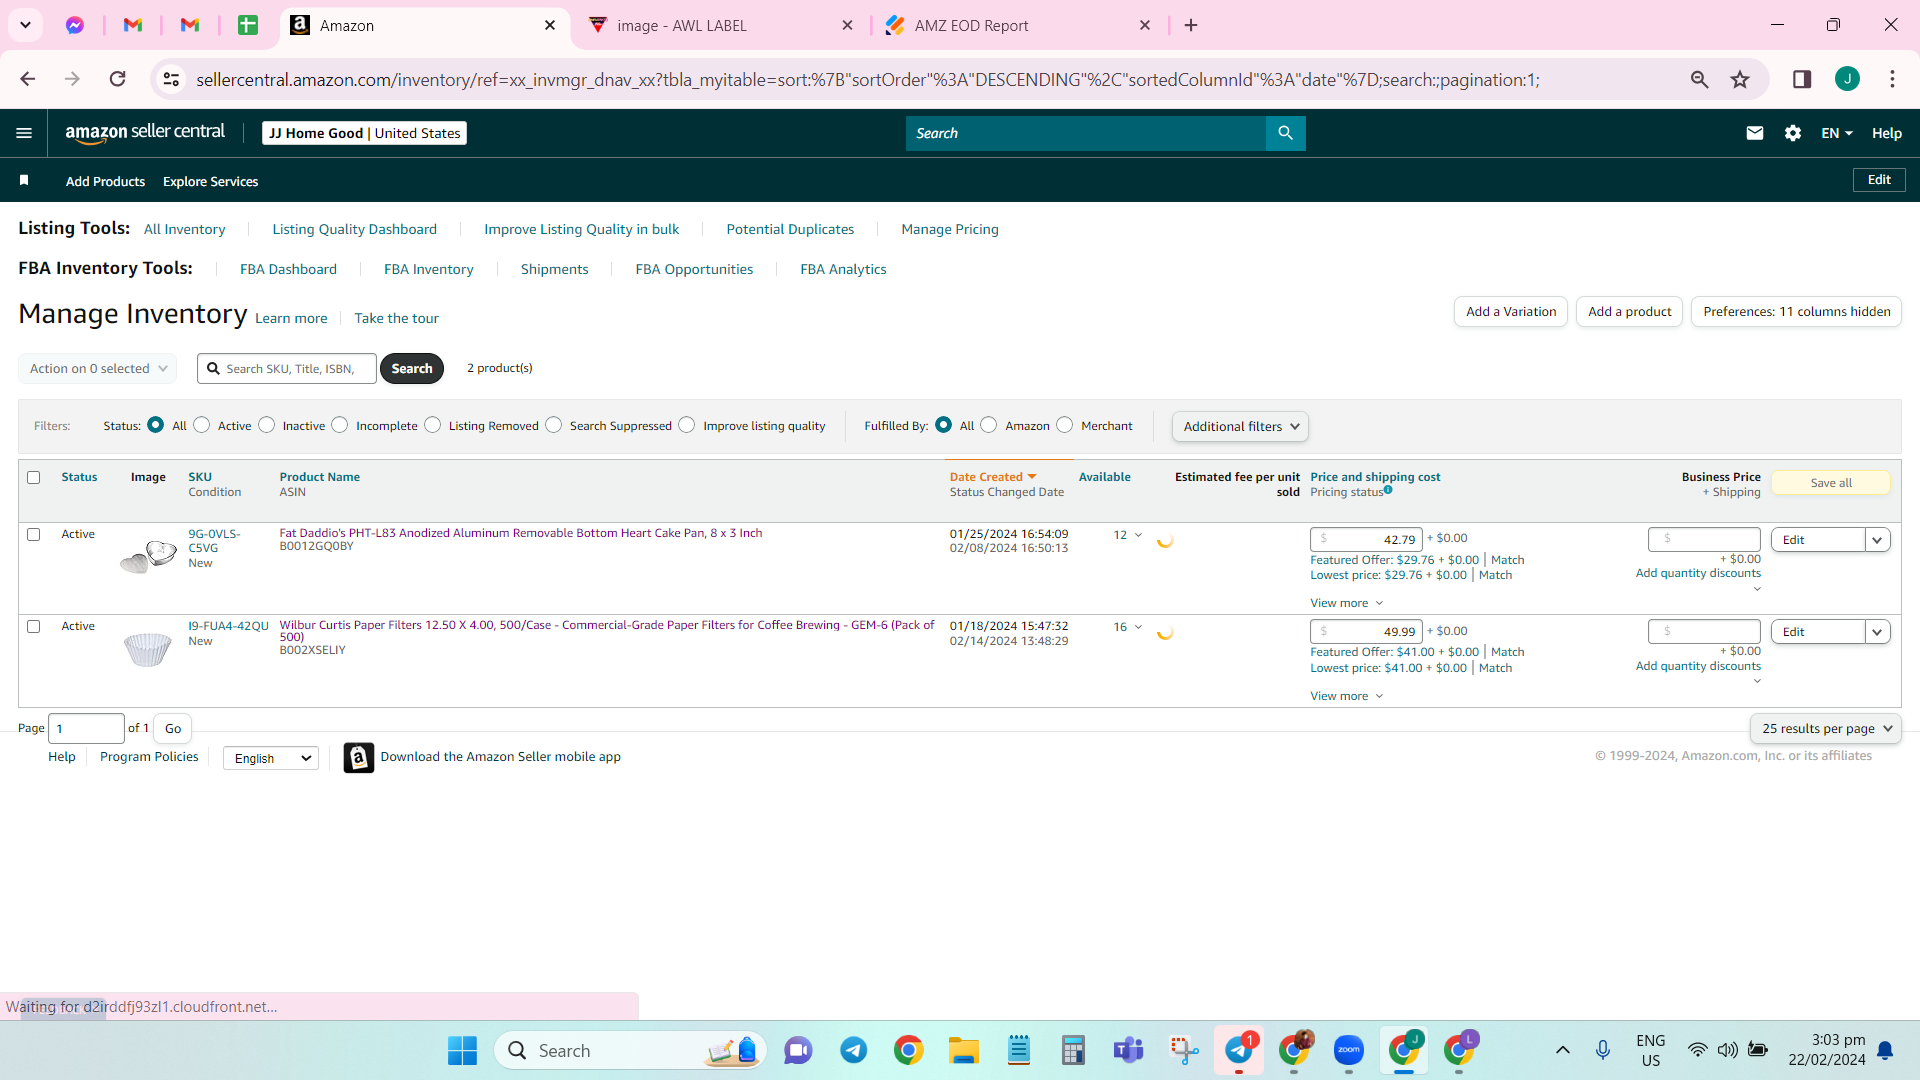Open the EN language dropdown
This screenshot has height=1080, width=1920.
pos(1837,133)
